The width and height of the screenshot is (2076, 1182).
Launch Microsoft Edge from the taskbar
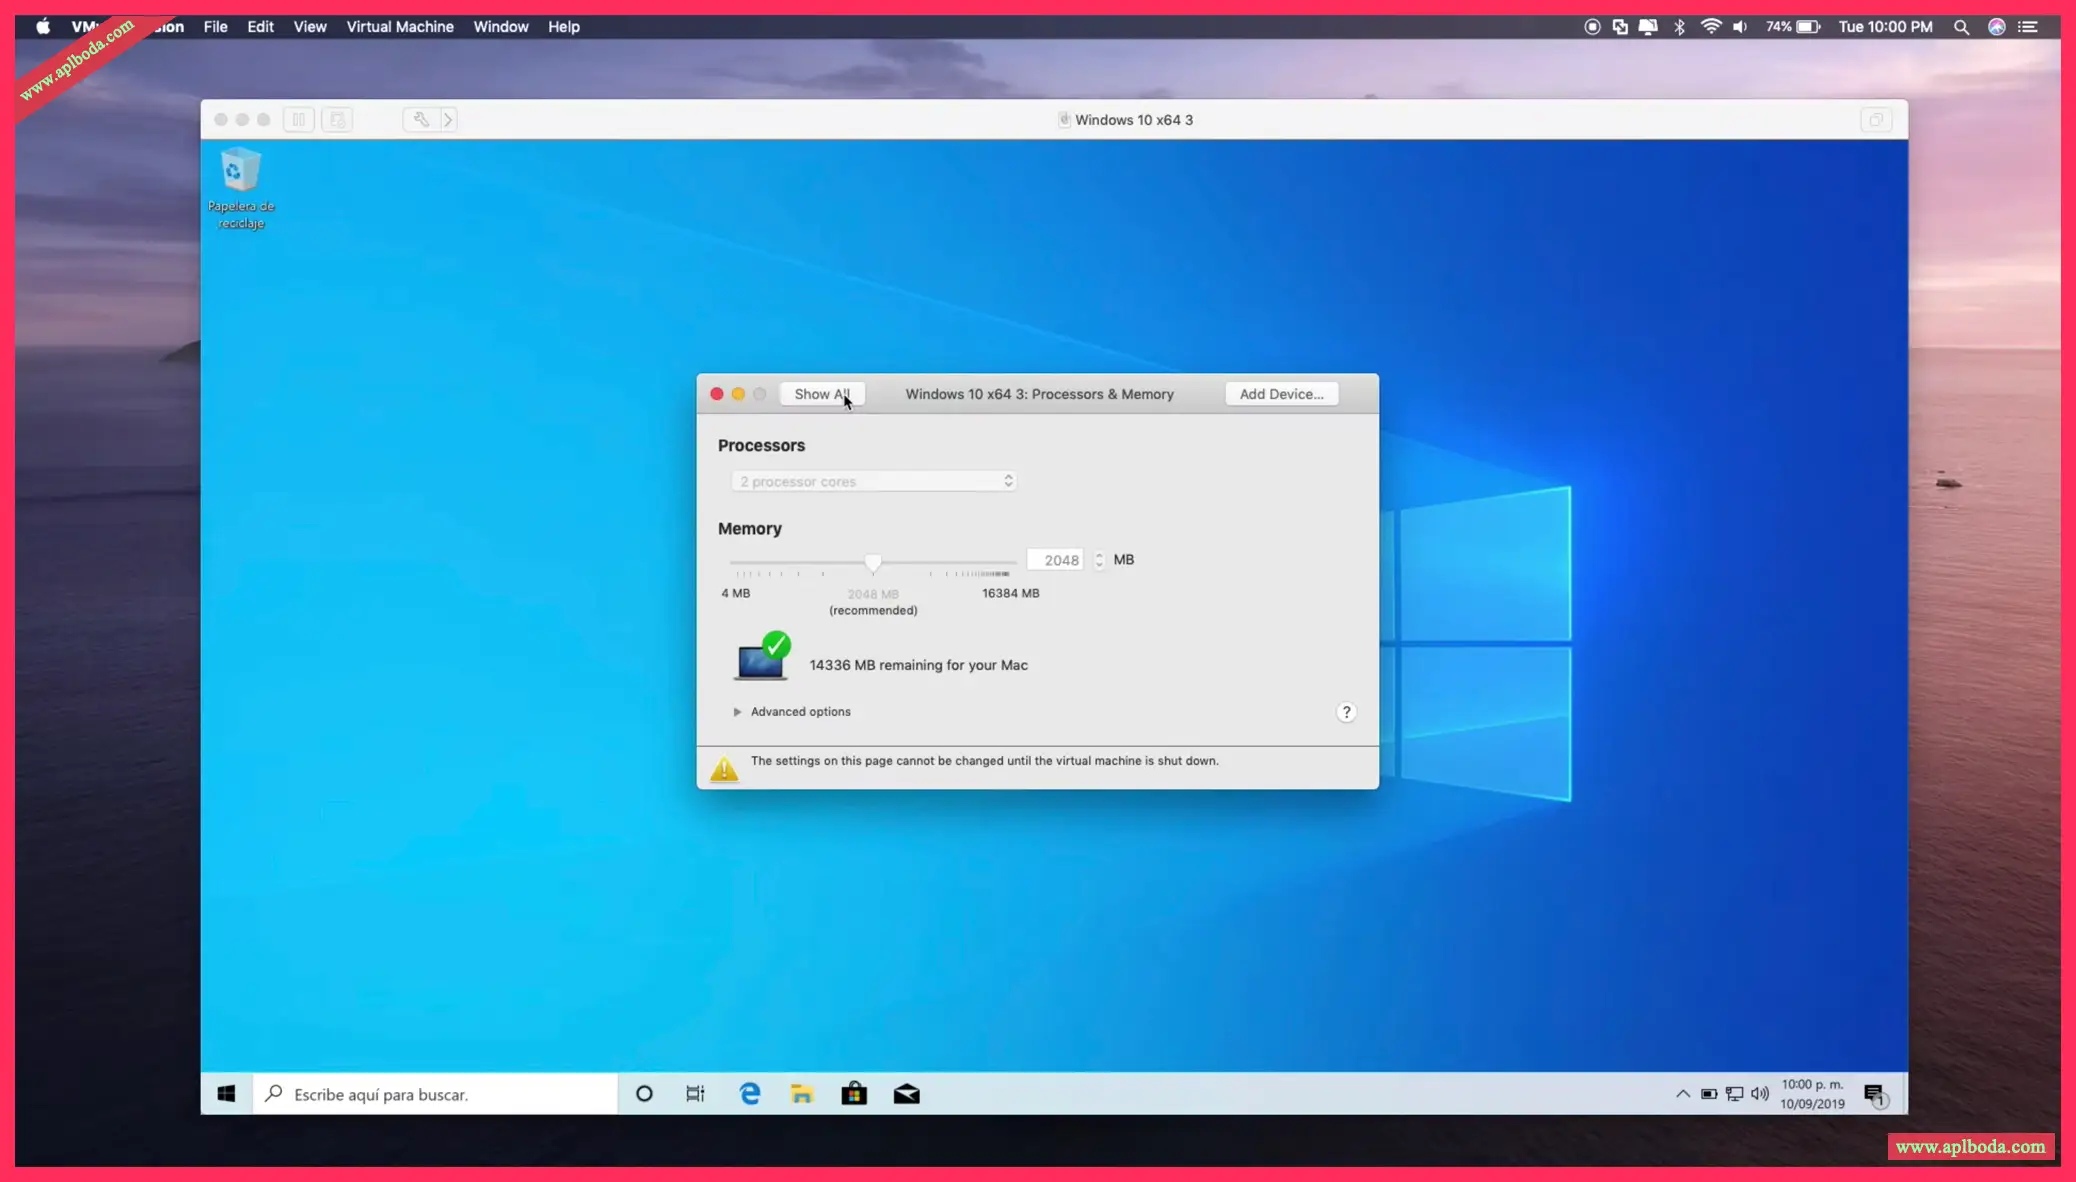point(750,1094)
